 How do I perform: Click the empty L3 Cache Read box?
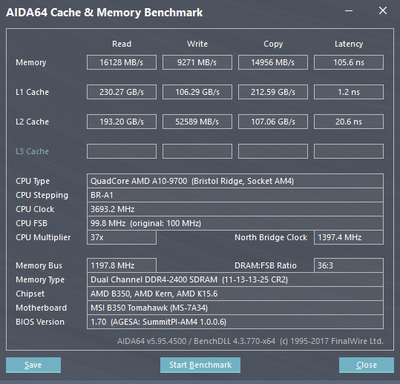click(x=122, y=151)
